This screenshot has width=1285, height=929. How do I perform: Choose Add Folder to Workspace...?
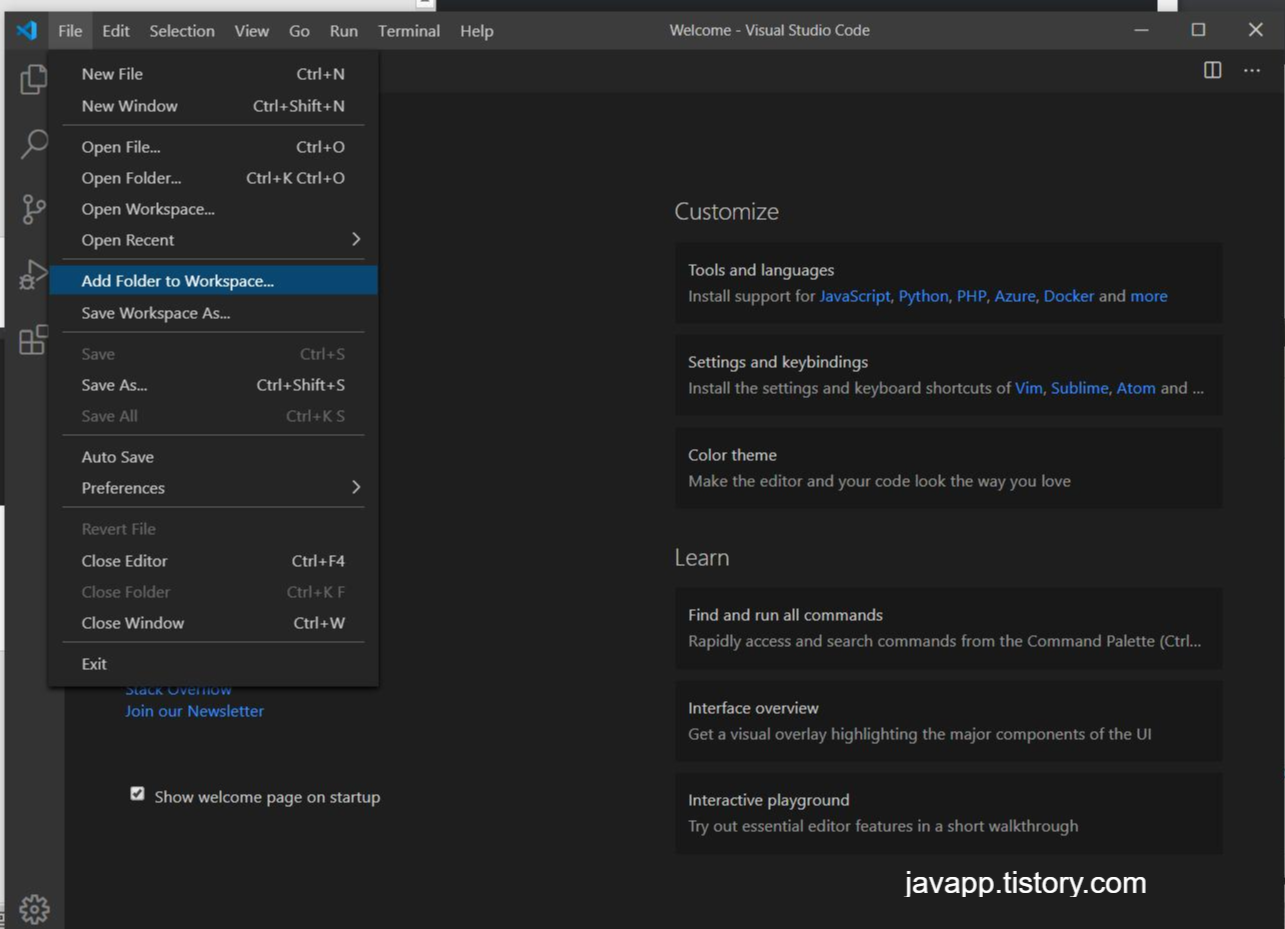click(214, 281)
